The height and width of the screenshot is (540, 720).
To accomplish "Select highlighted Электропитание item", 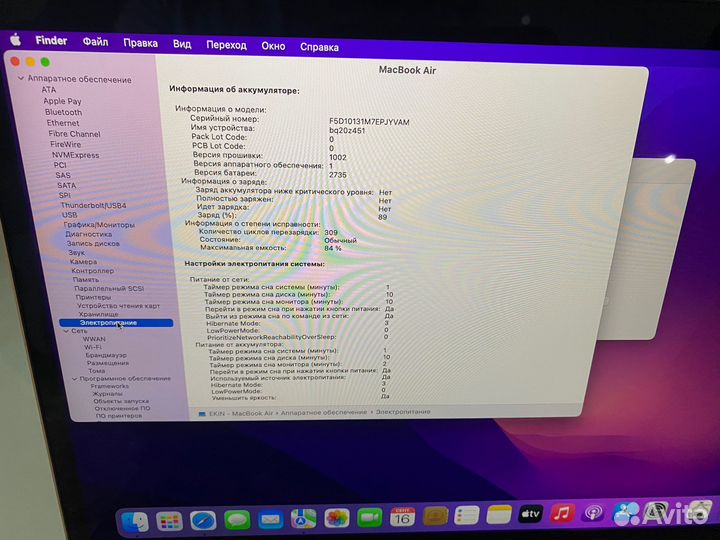I will pyautogui.click(x=116, y=323).
